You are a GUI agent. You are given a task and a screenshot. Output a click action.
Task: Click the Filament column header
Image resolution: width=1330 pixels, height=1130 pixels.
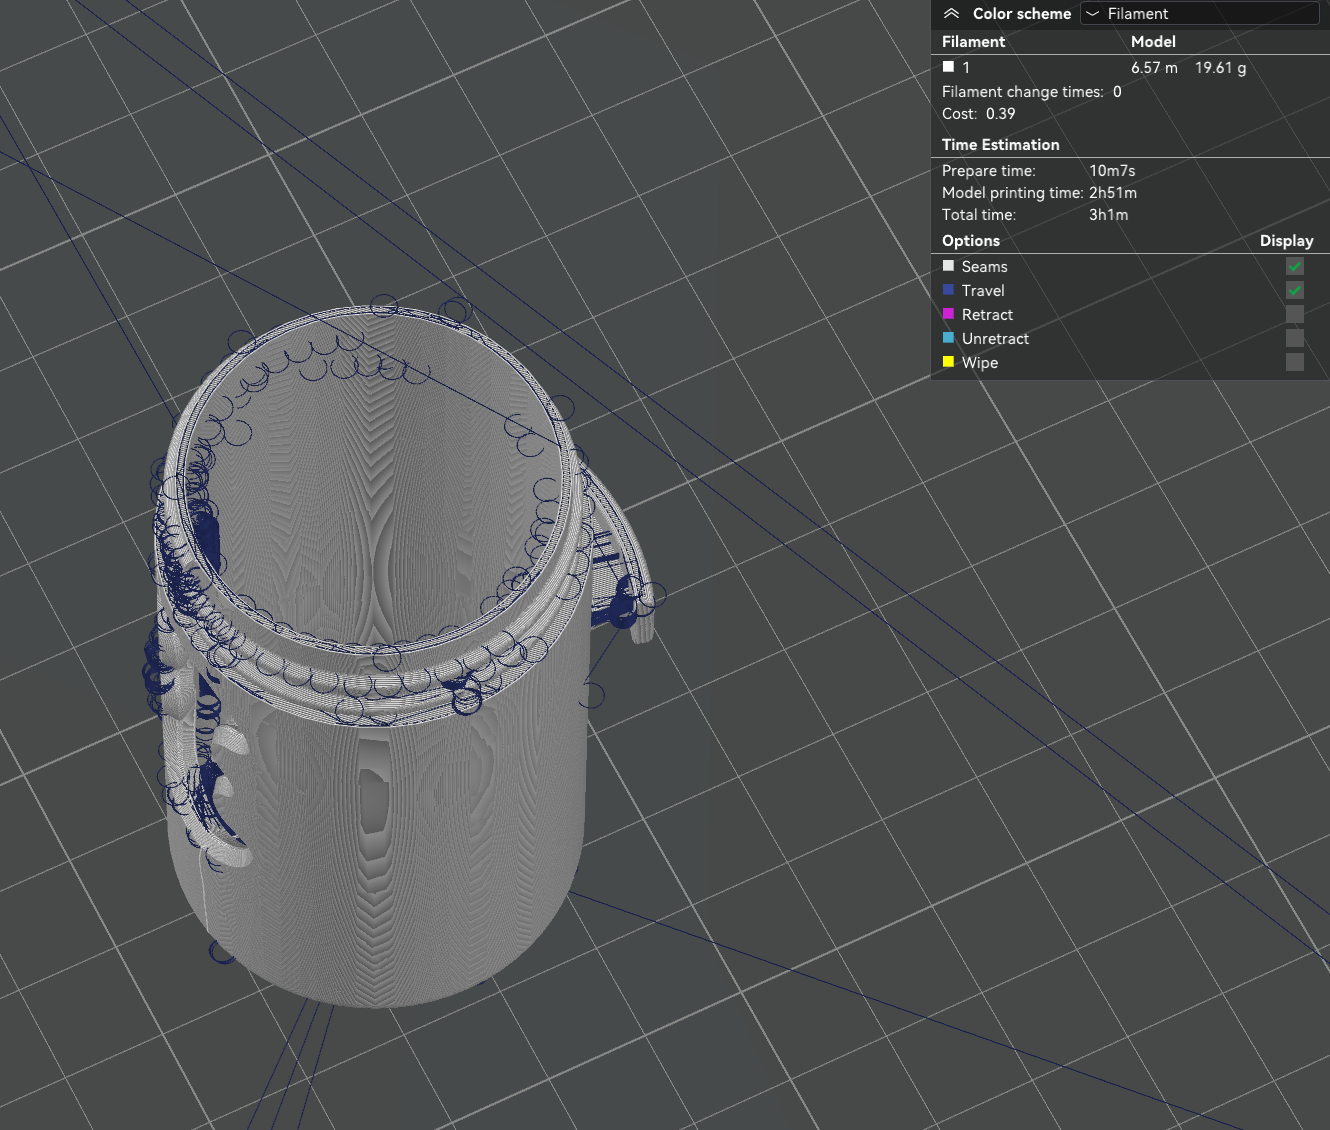click(973, 41)
